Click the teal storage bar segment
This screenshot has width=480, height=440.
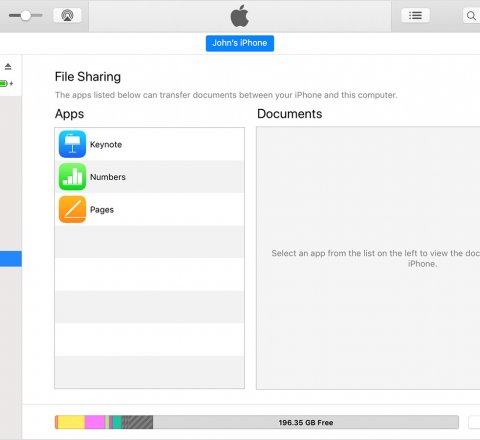point(117,422)
